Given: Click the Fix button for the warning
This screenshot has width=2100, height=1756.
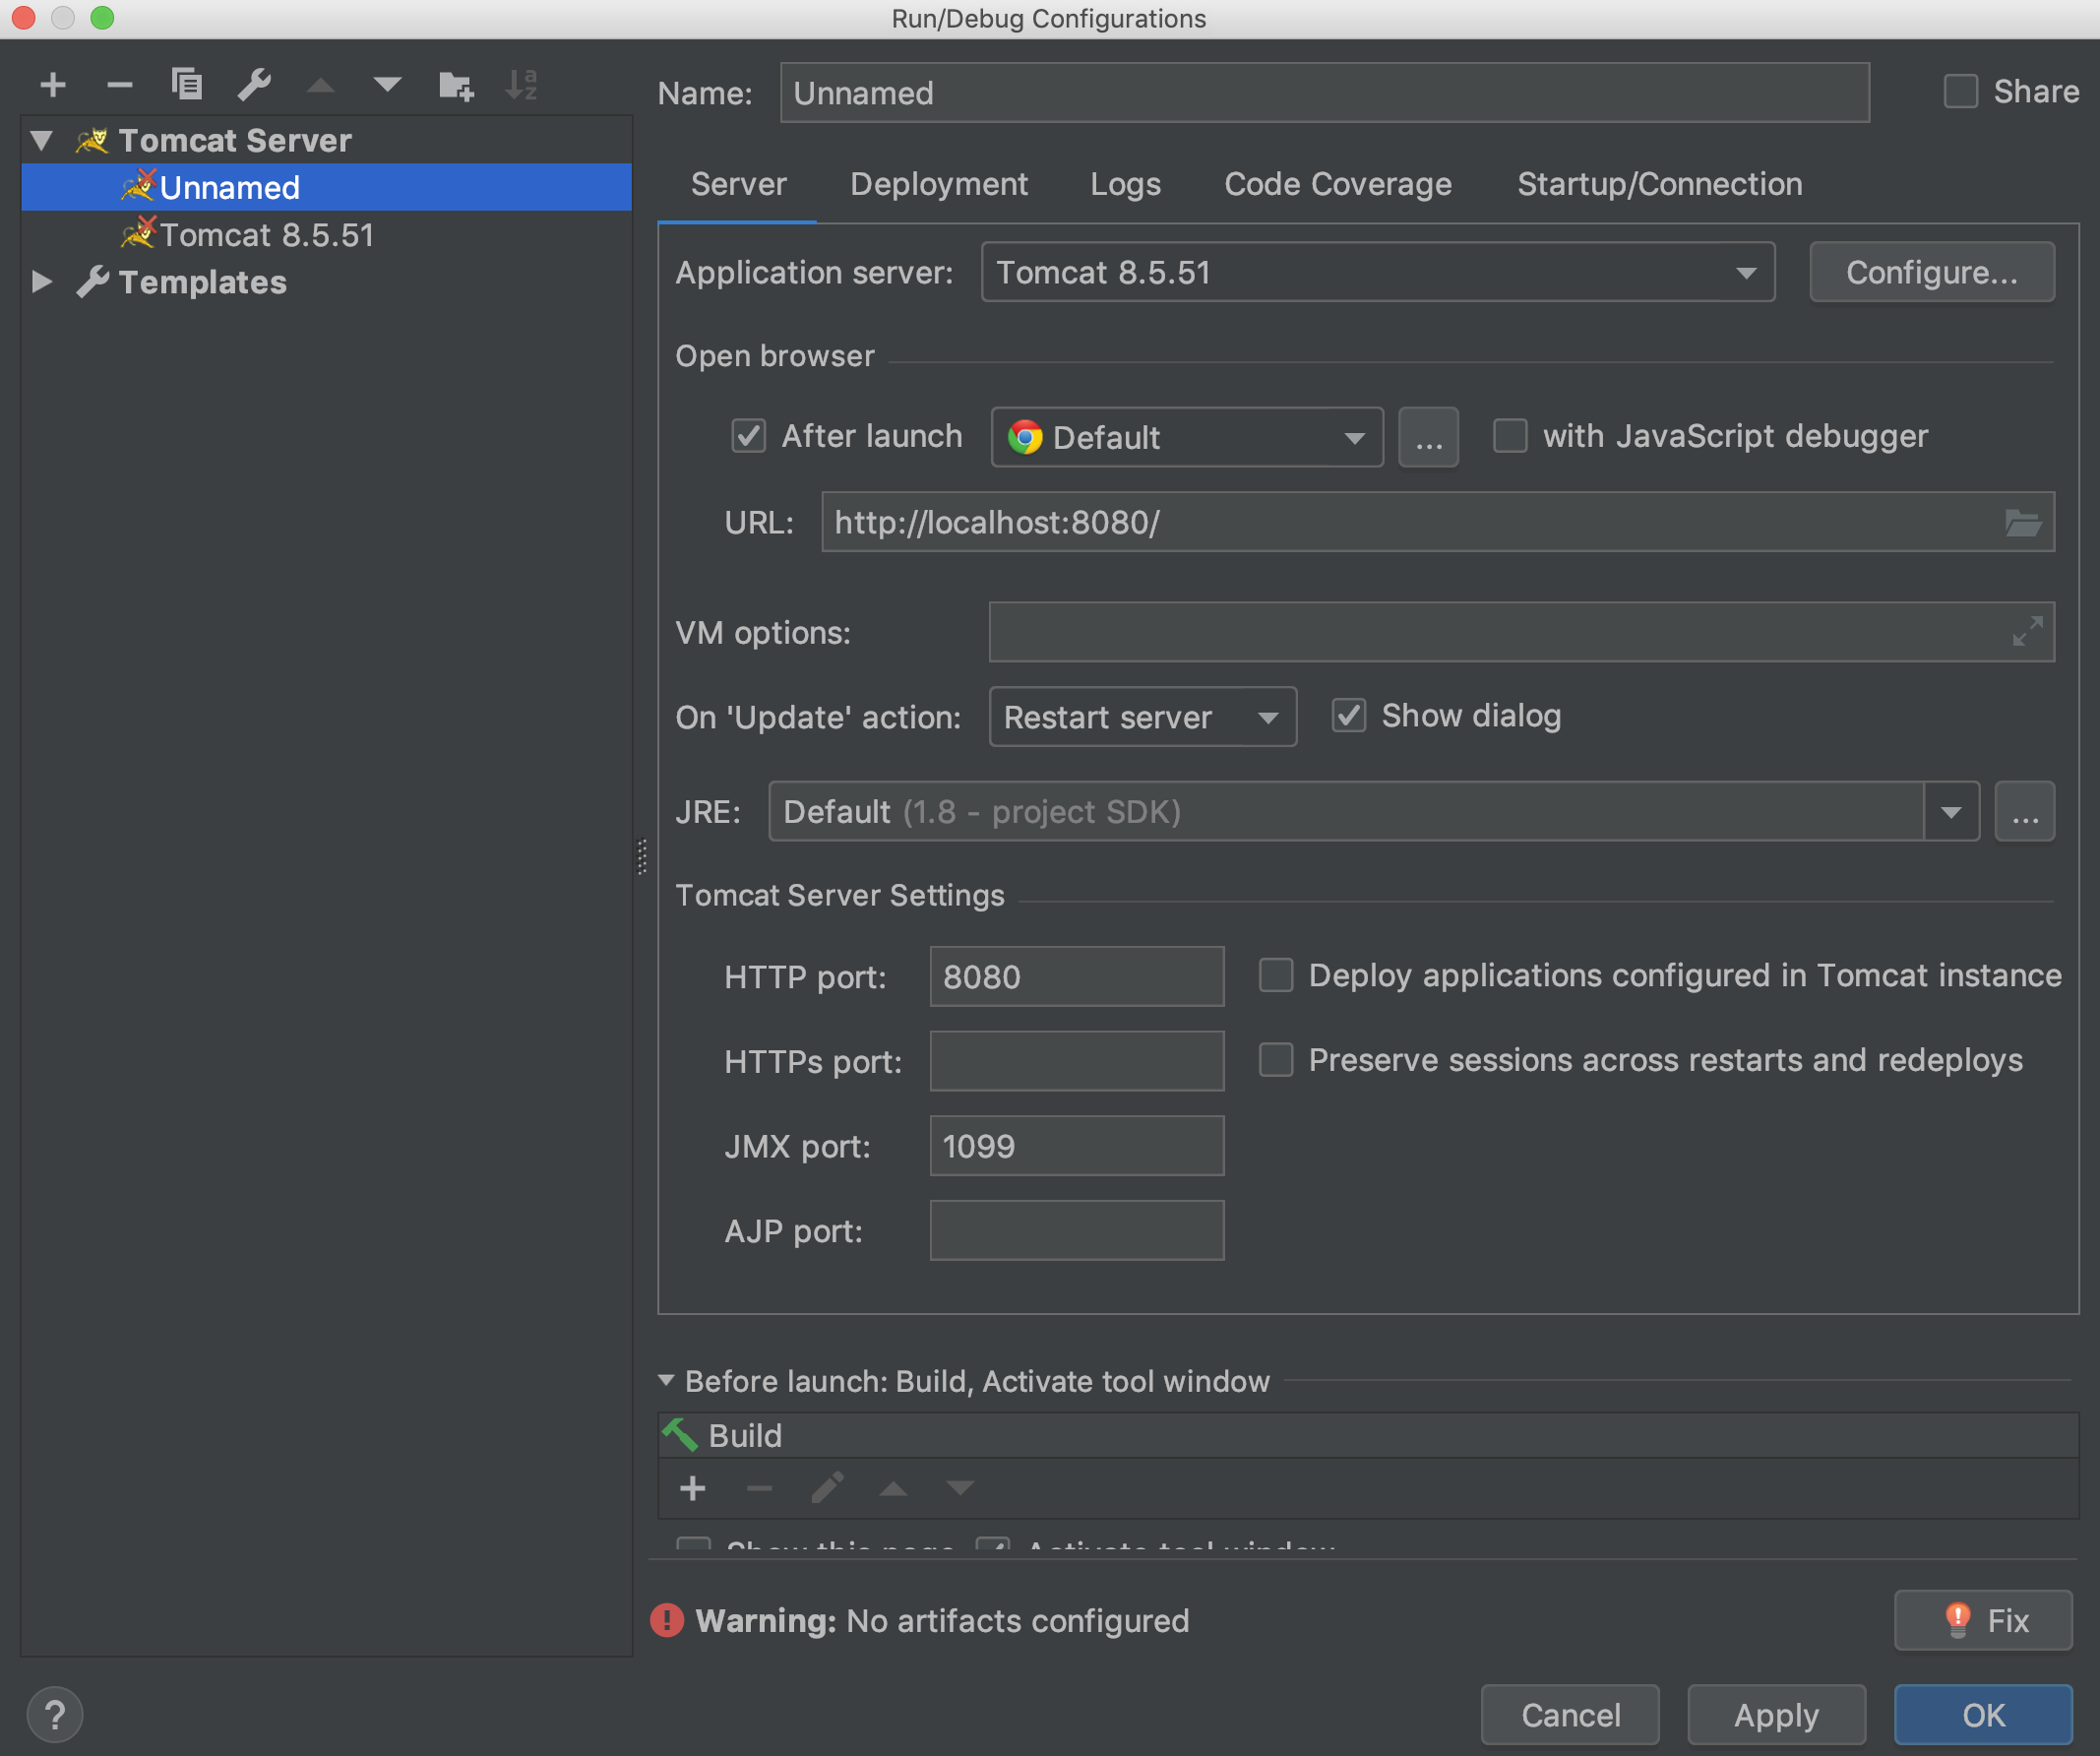Looking at the screenshot, I should (x=1982, y=1620).
